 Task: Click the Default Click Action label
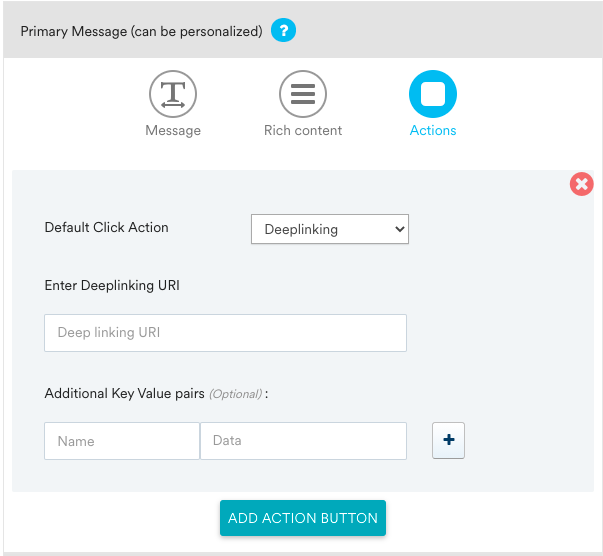[x=107, y=227]
